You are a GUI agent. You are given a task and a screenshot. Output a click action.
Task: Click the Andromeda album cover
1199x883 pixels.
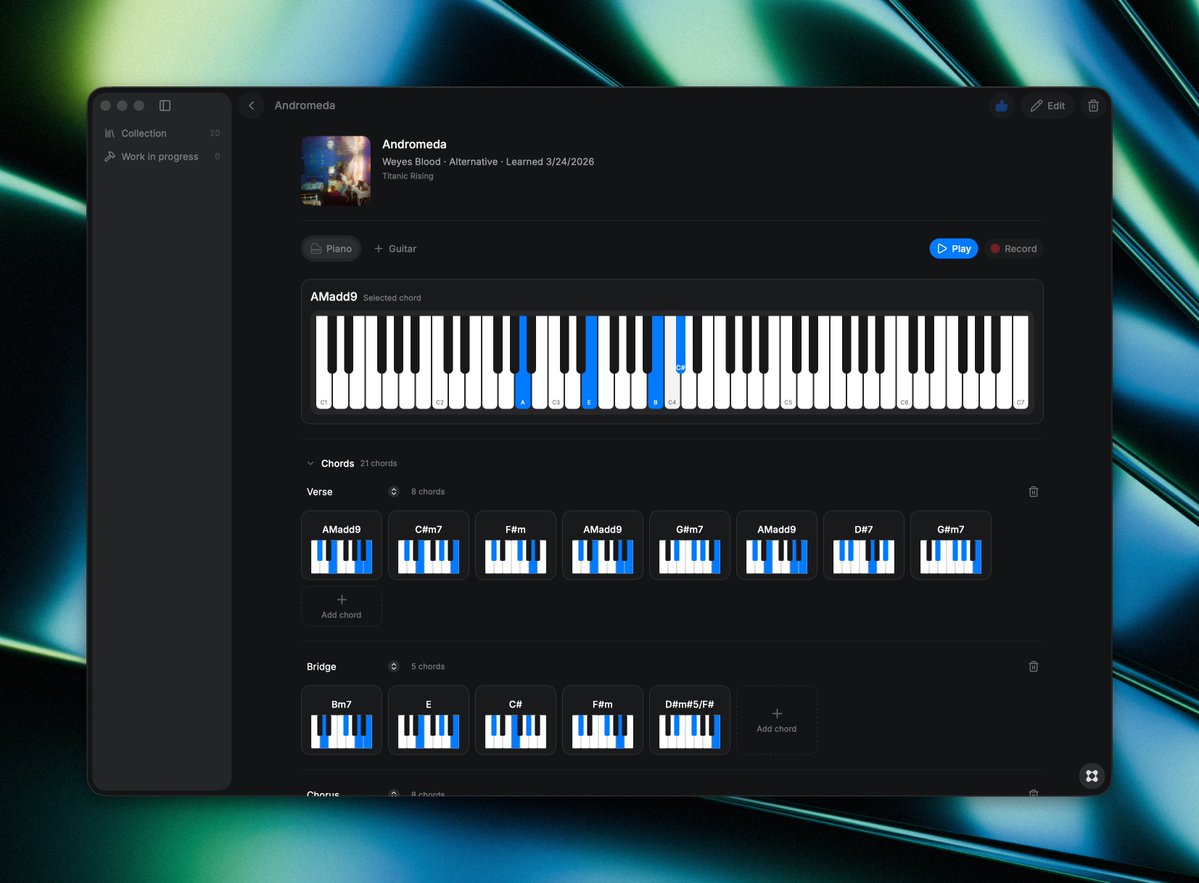[336, 171]
